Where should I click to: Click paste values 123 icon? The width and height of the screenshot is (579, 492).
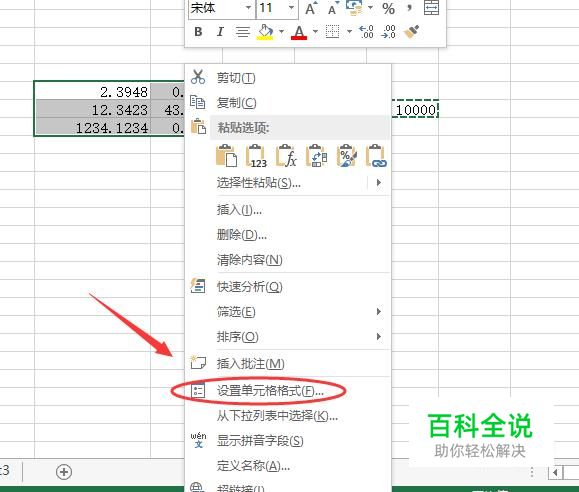[x=256, y=156]
